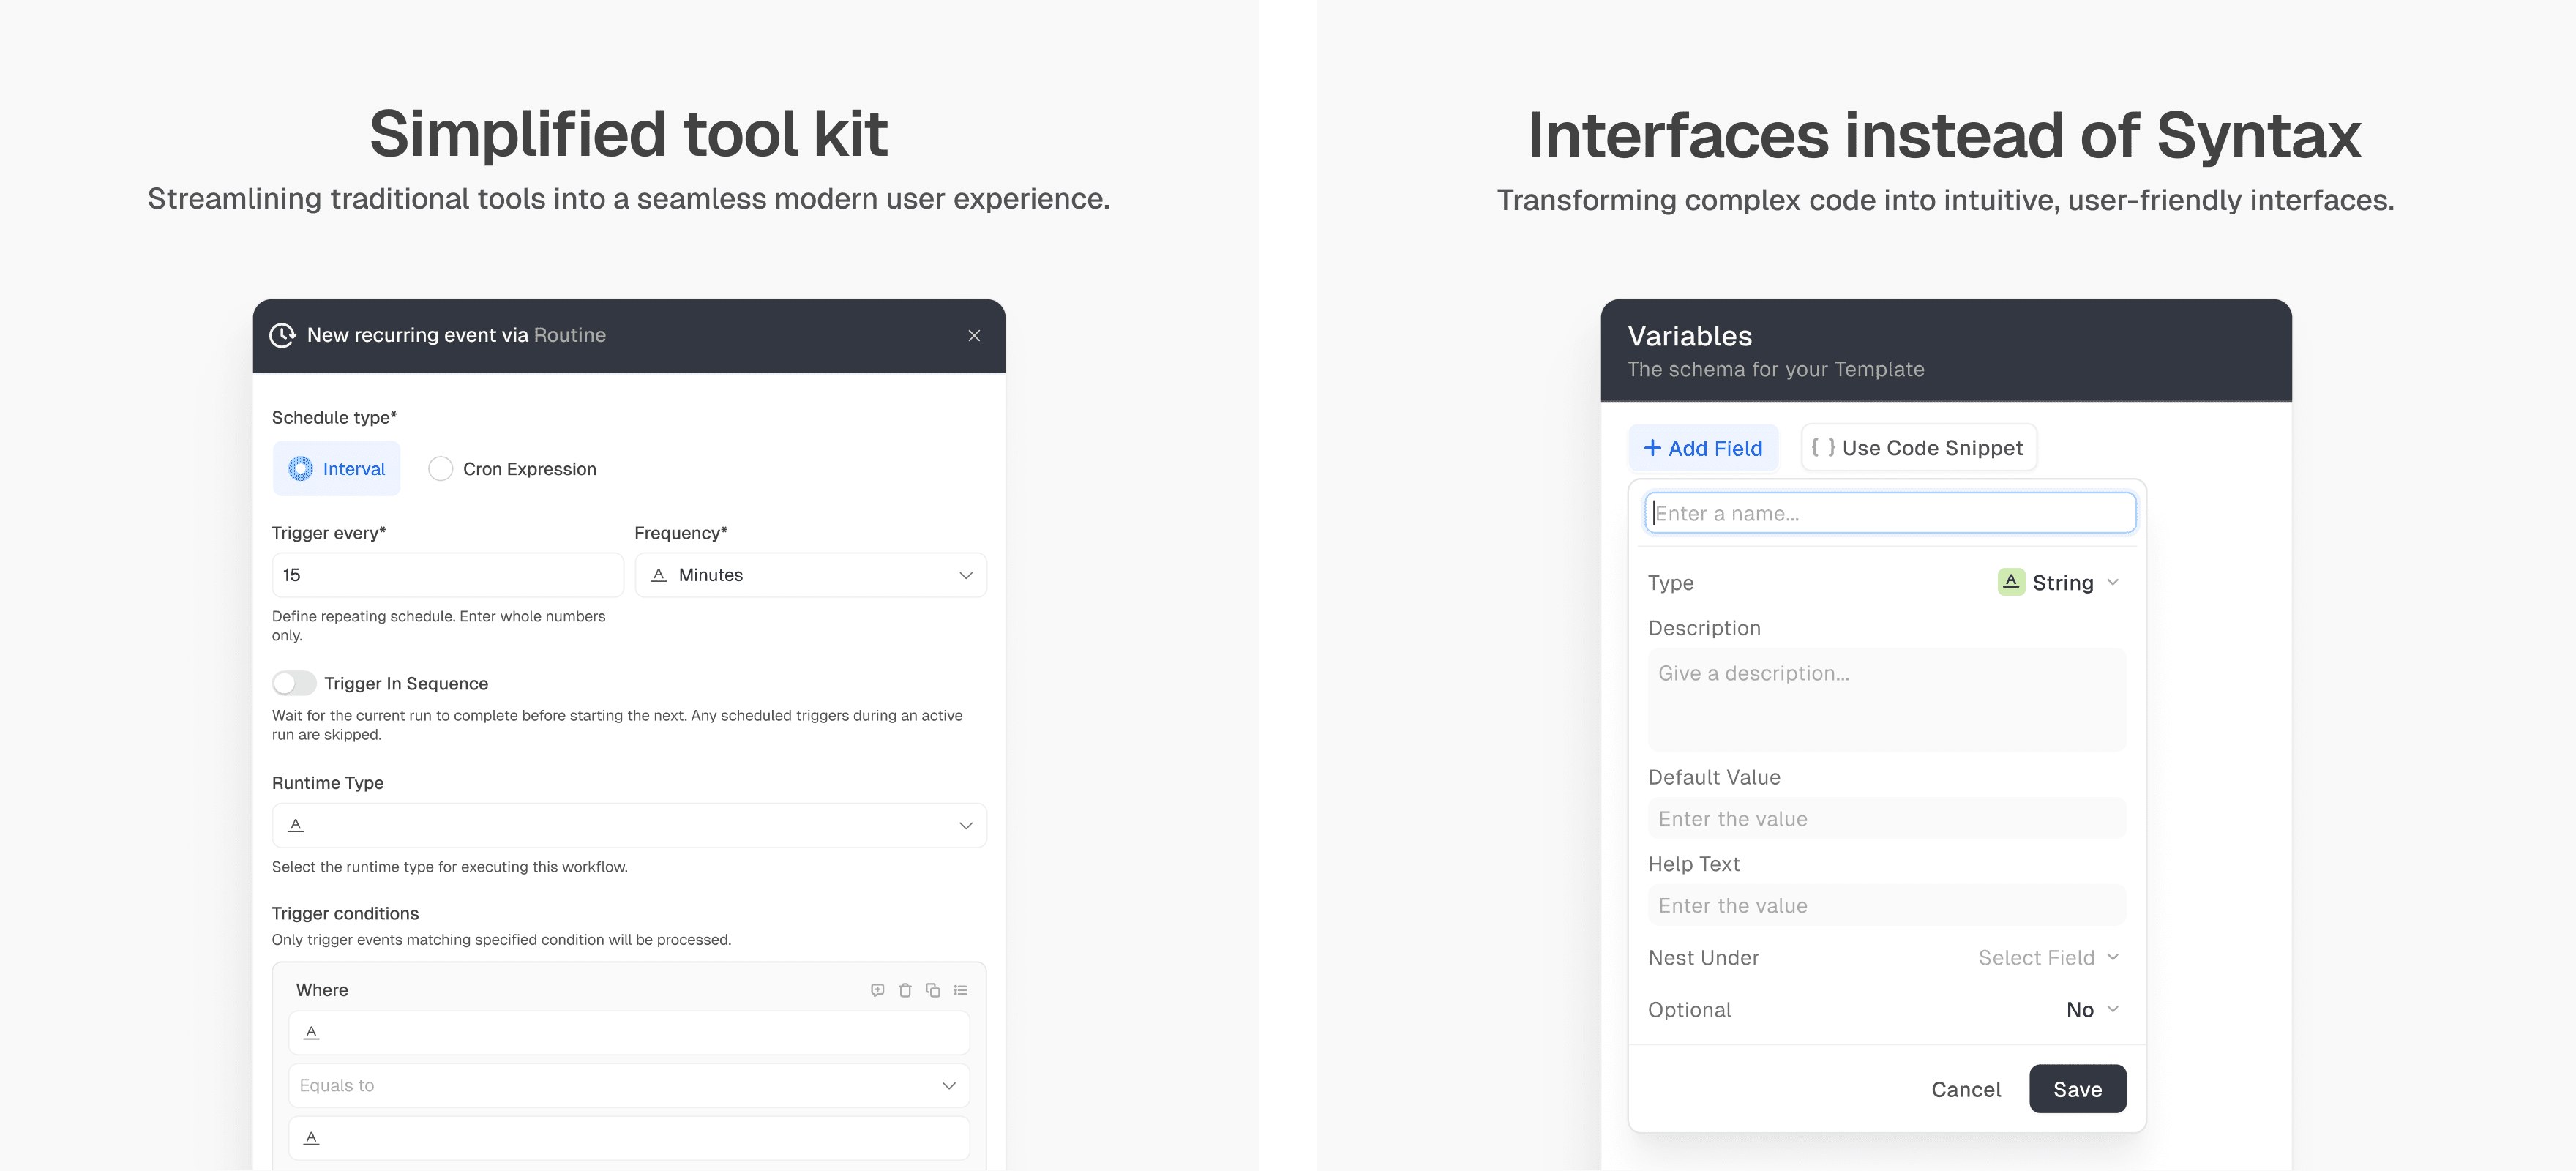Select the Interval schedule type
This screenshot has width=2576, height=1171.
pyautogui.click(x=337, y=469)
